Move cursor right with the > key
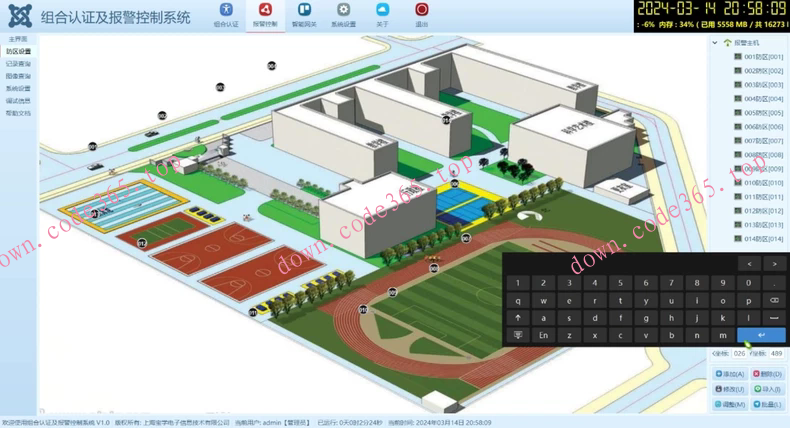The width and height of the screenshot is (790, 428). (774, 264)
